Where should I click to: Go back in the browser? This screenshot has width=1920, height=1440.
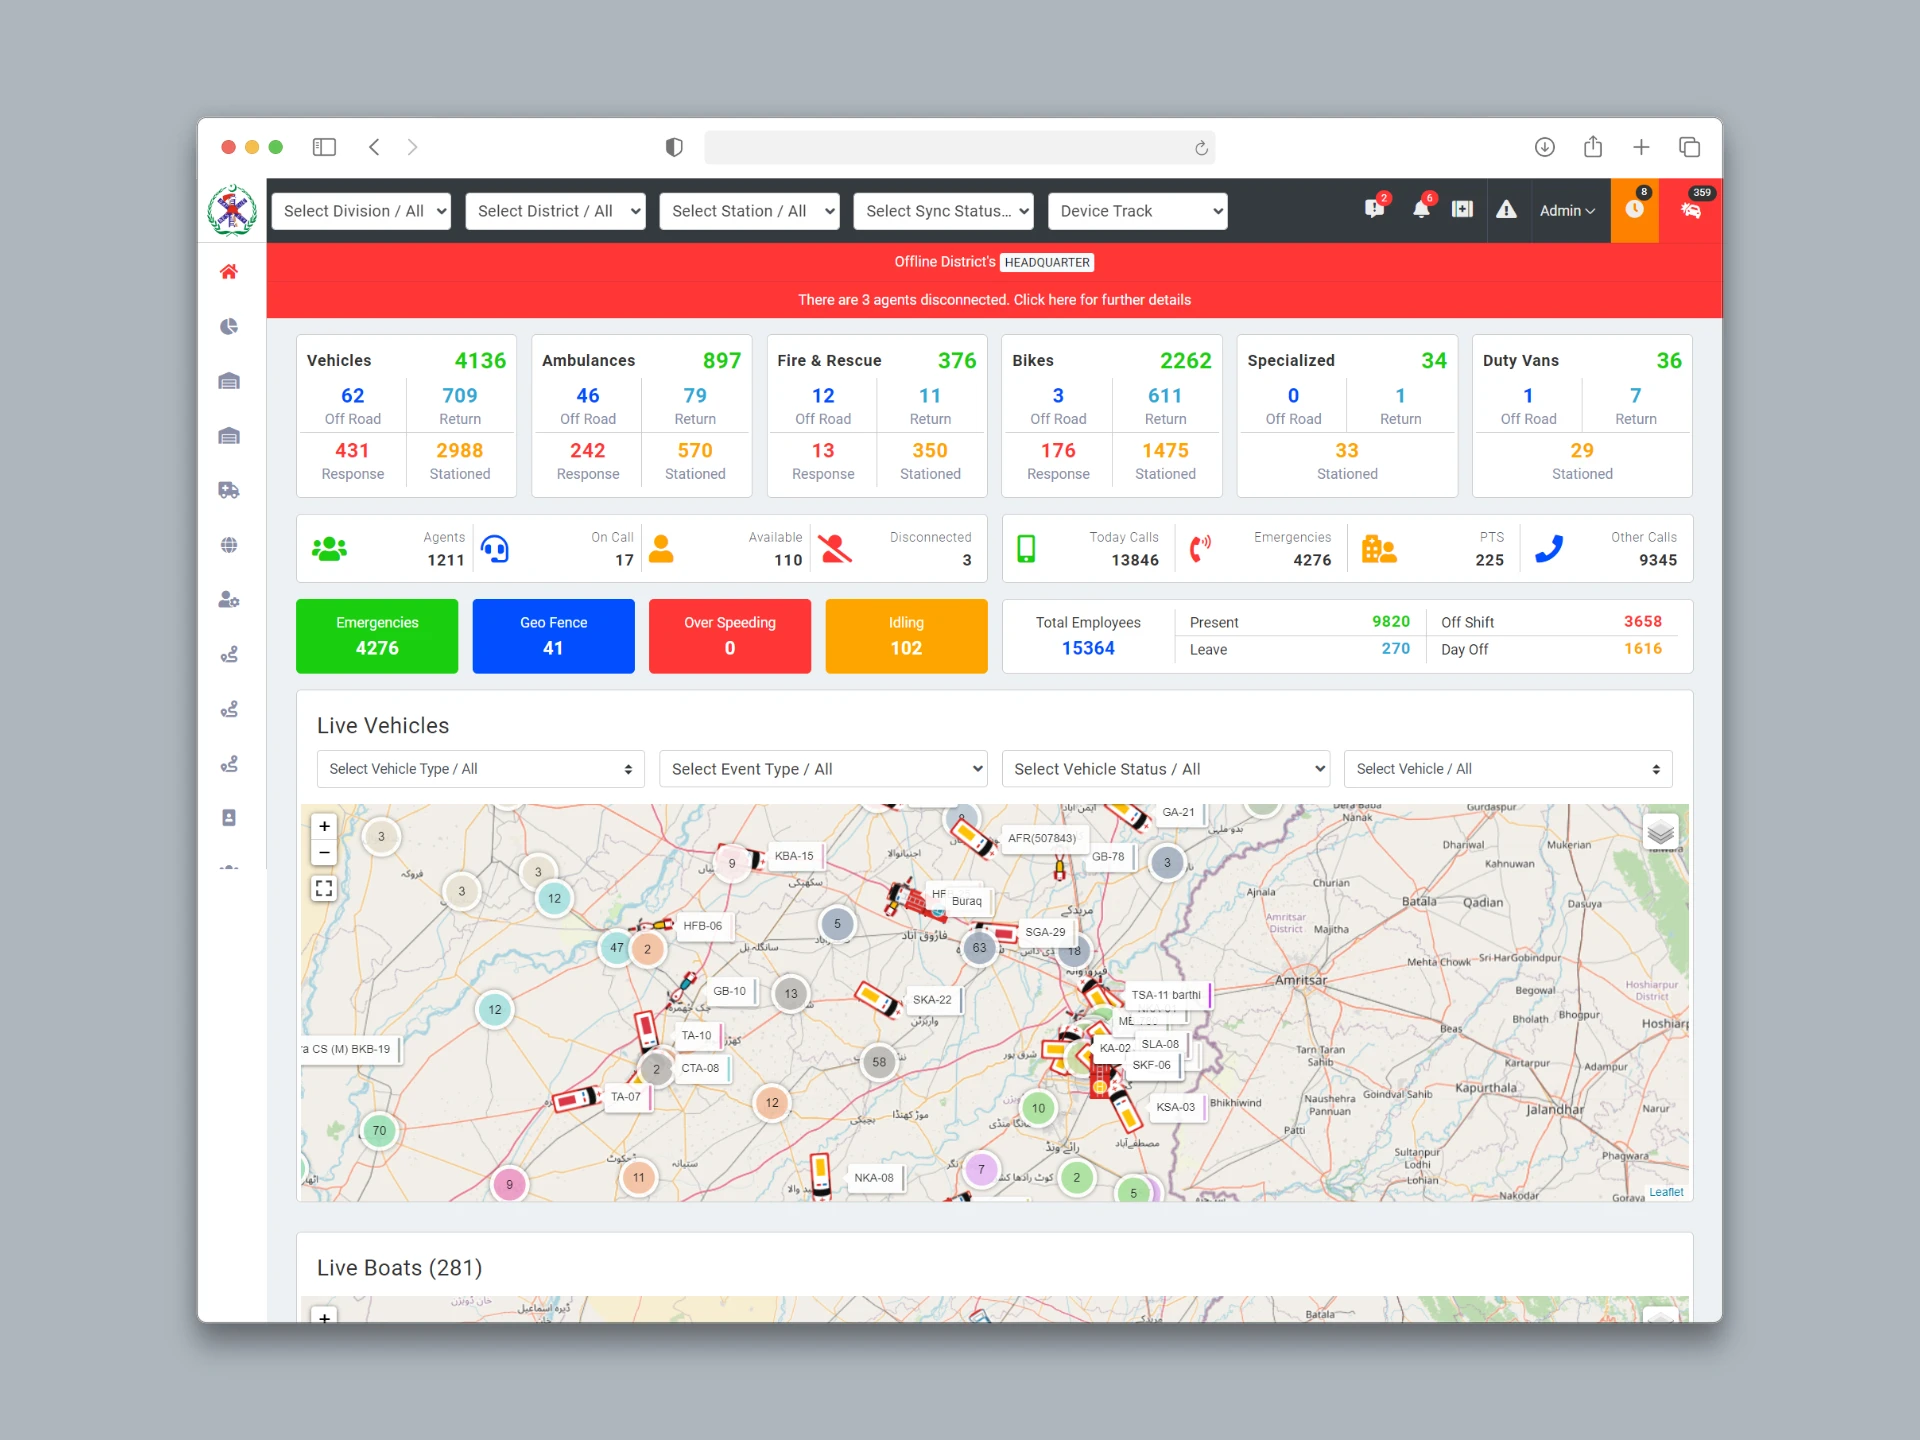tap(374, 147)
